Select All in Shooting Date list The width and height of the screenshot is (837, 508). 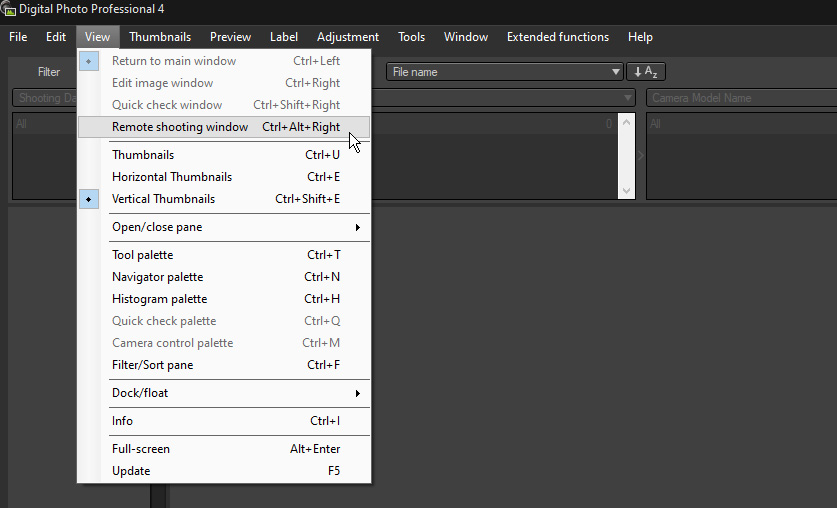(x=21, y=124)
